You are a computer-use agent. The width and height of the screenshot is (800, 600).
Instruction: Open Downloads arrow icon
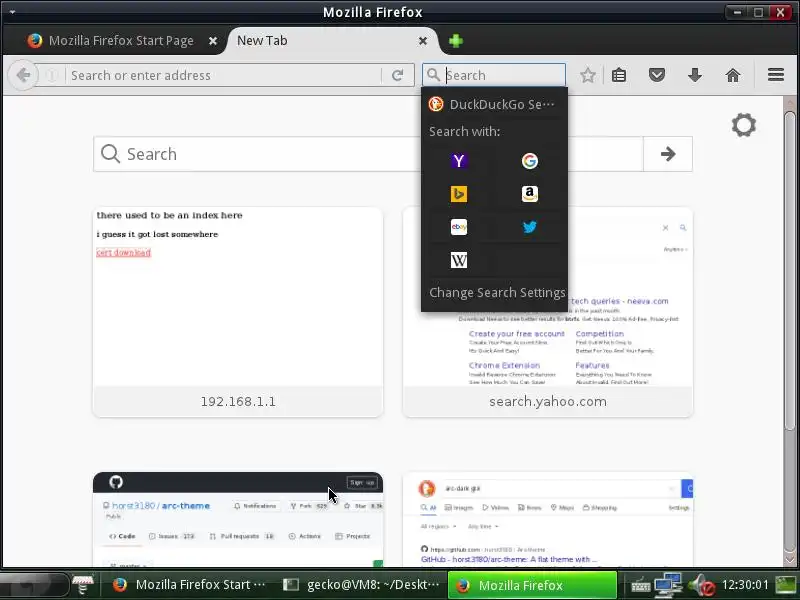pyautogui.click(x=694, y=76)
